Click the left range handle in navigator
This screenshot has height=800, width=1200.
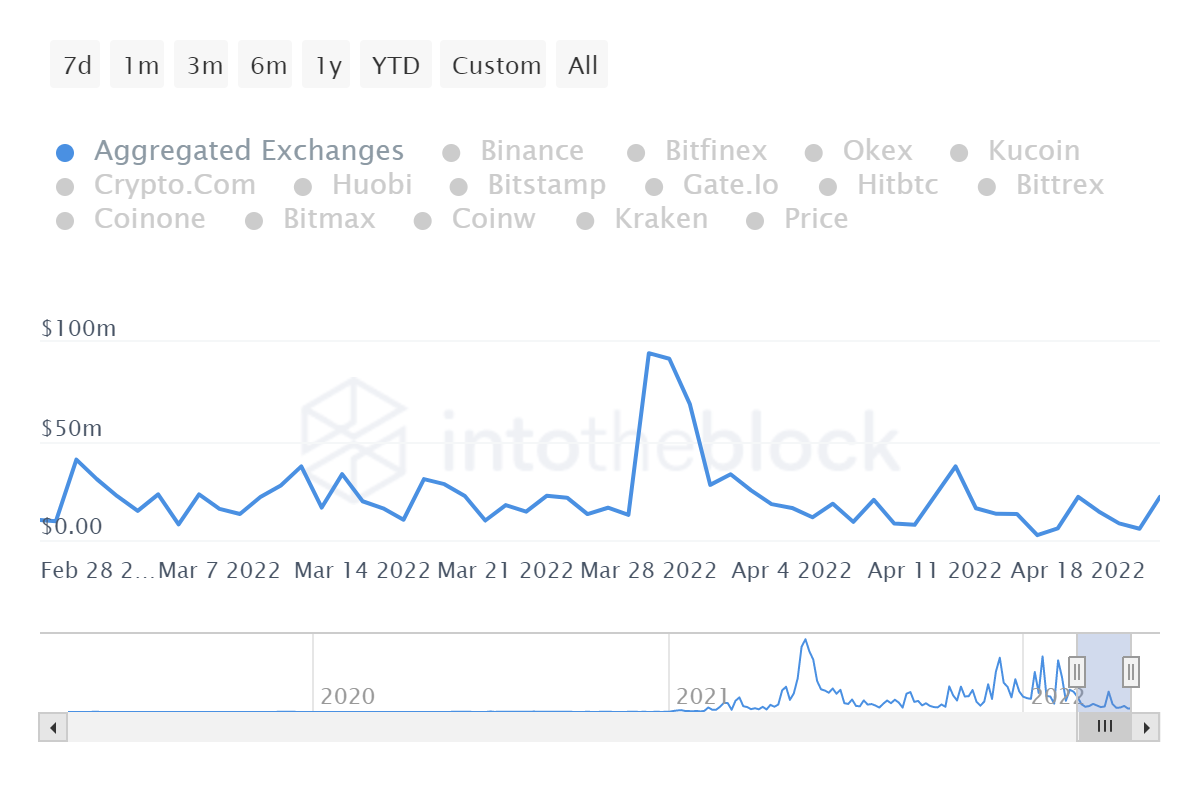[x=1077, y=671]
